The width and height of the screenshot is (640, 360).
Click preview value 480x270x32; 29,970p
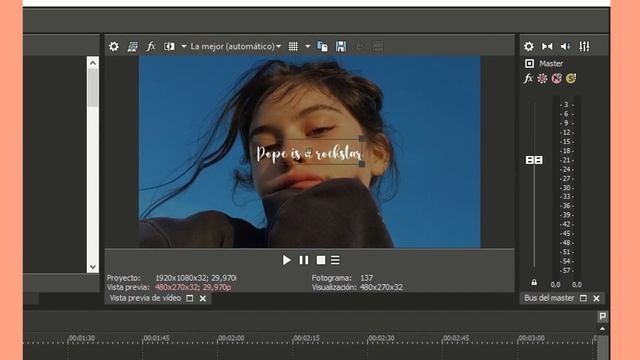point(193,287)
